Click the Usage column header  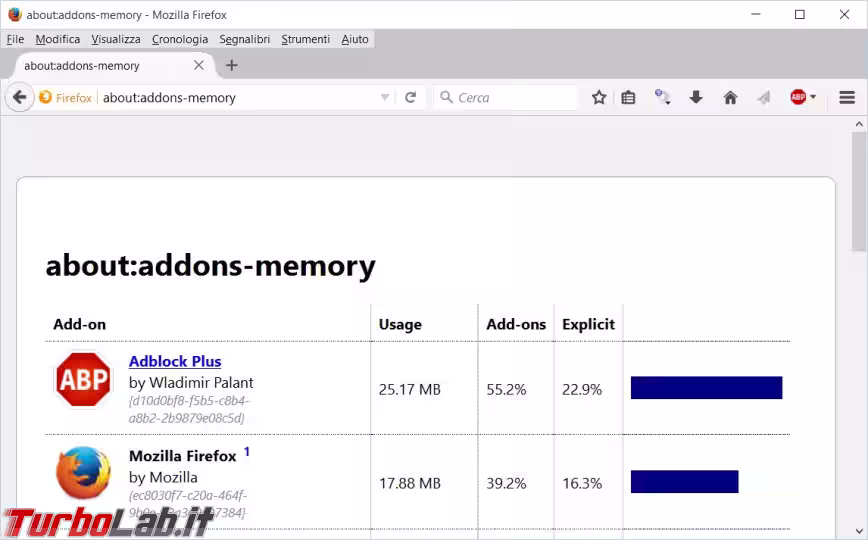click(x=400, y=325)
